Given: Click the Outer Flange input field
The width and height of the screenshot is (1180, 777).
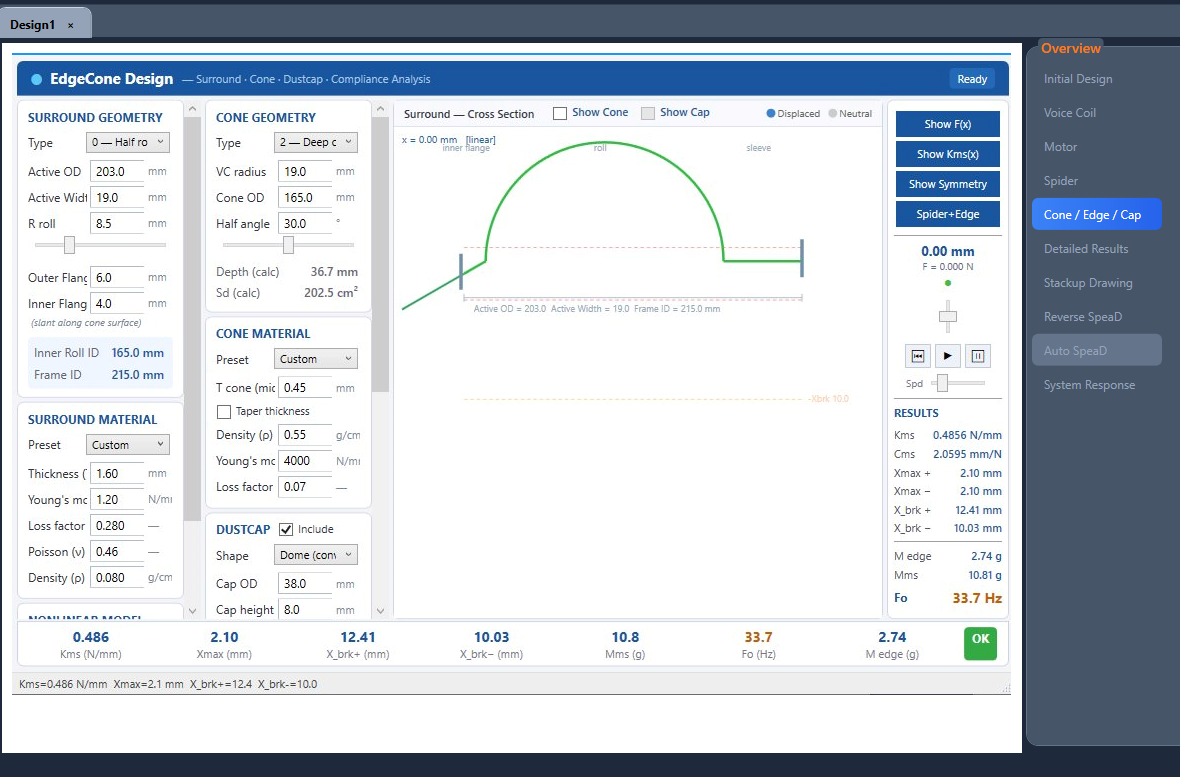Looking at the screenshot, I should click(x=117, y=278).
